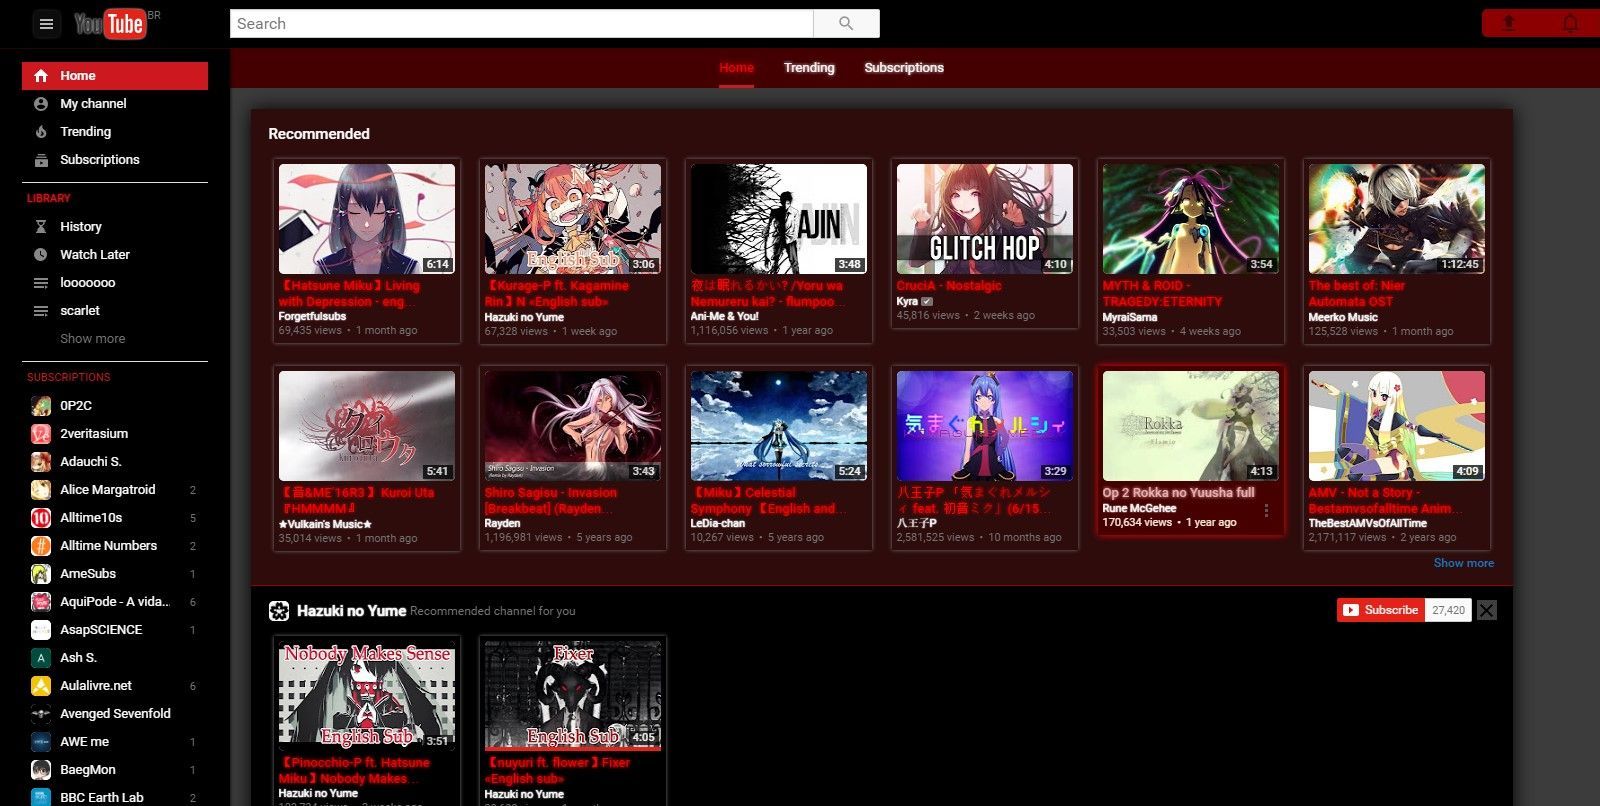Open the Watch Later playlist

(x=115, y=255)
